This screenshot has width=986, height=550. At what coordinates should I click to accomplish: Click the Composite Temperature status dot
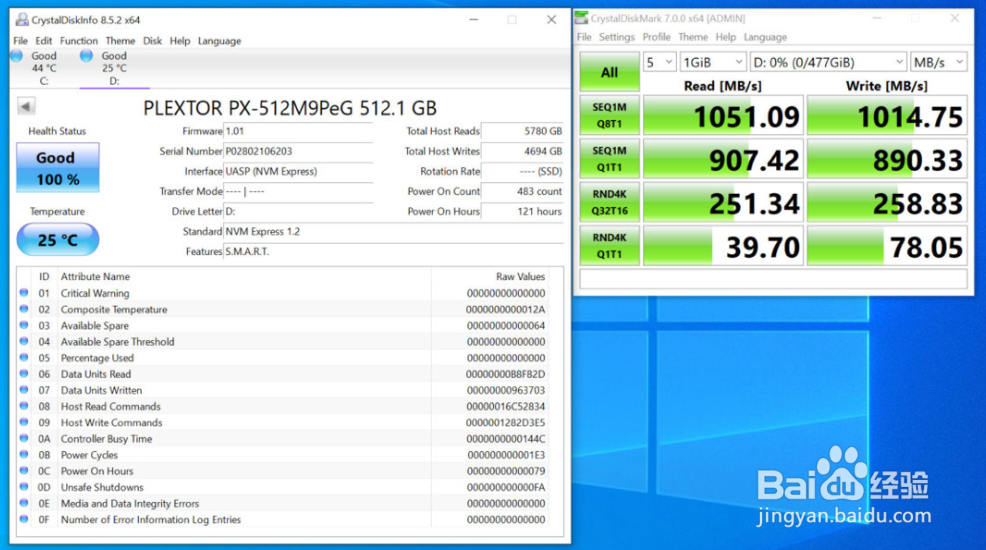tap(24, 309)
